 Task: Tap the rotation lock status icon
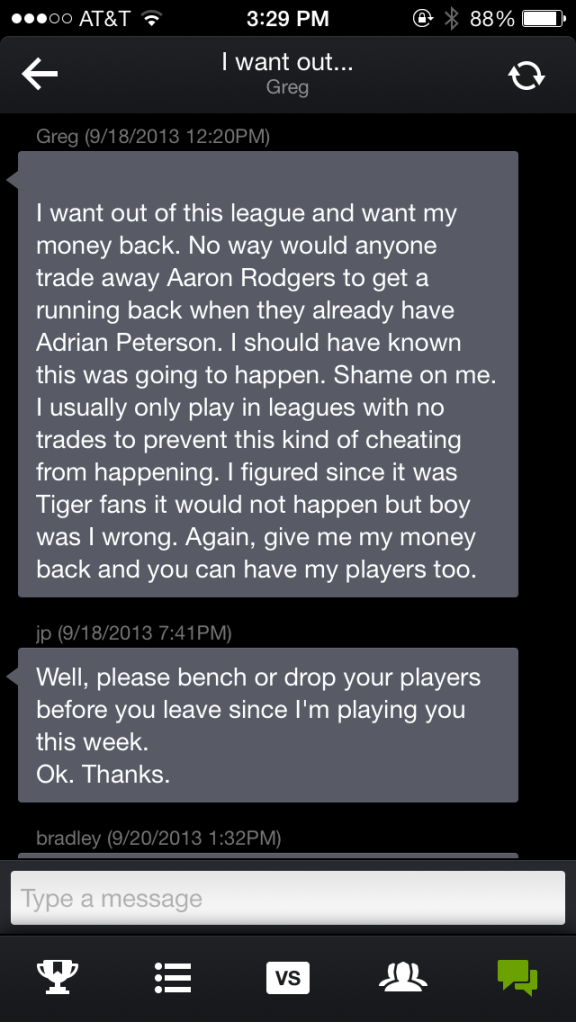pyautogui.click(x=422, y=19)
